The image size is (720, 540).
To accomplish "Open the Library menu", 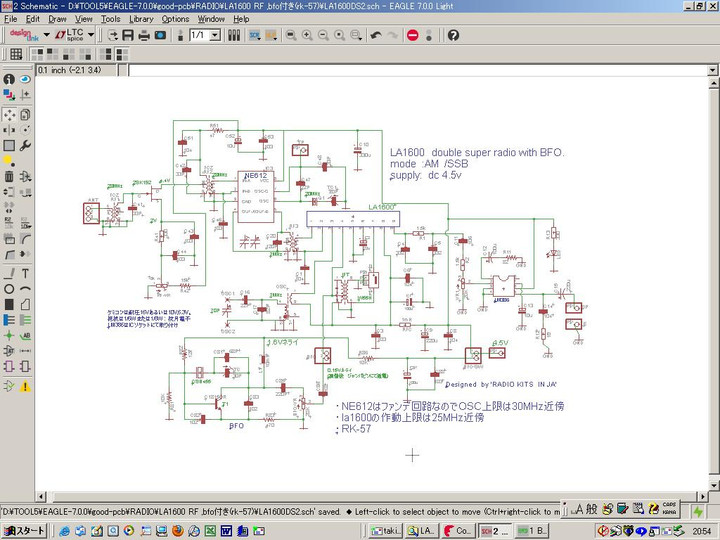I will tap(141, 19).
